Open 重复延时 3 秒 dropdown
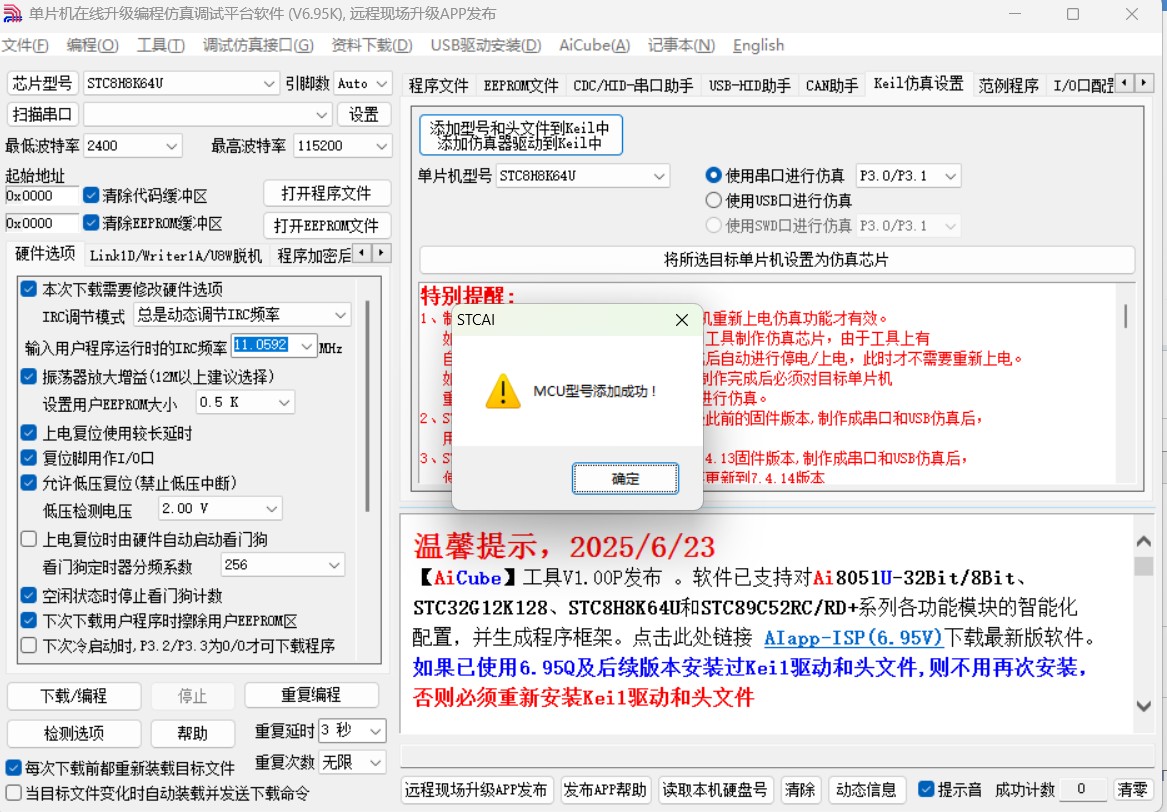 pos(352,731)
